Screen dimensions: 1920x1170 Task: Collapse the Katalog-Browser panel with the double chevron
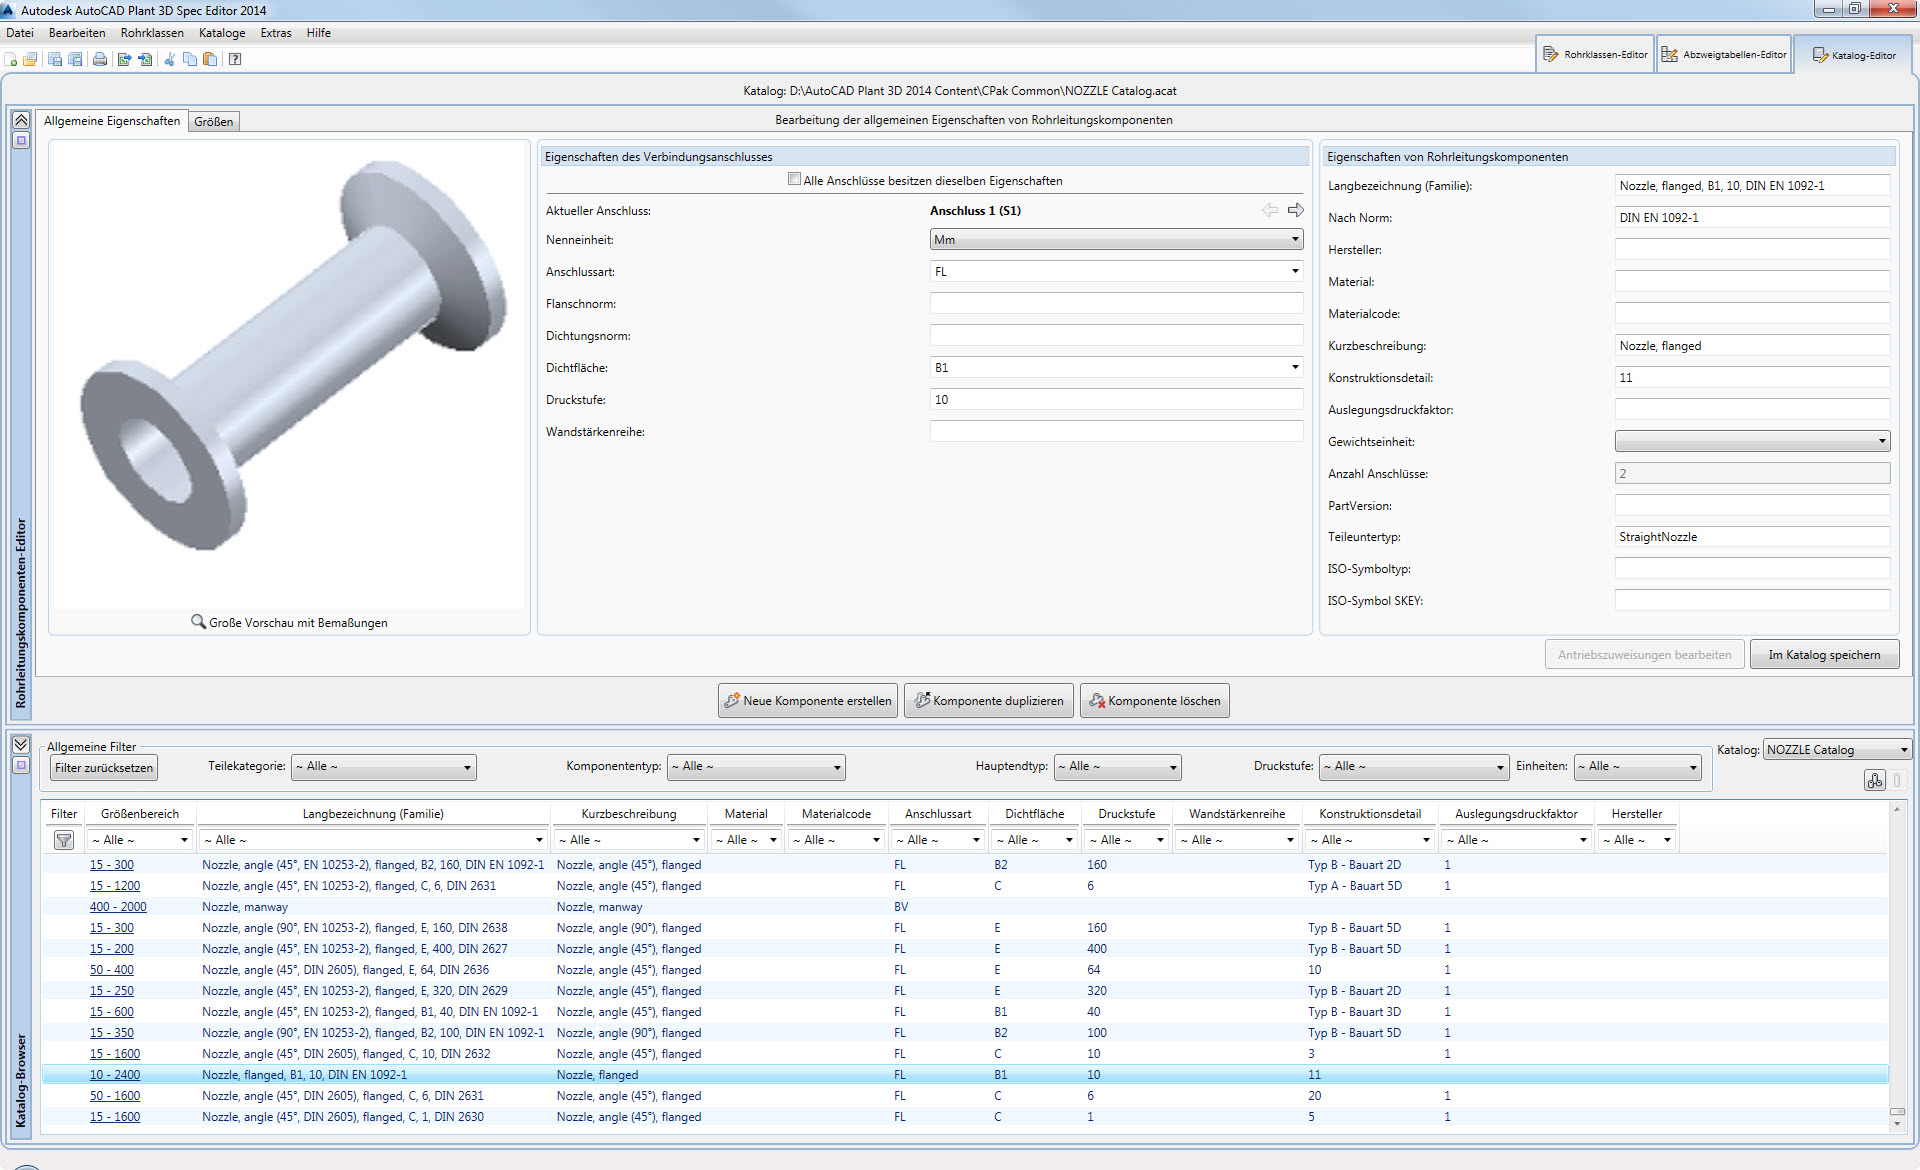(20, 745)
